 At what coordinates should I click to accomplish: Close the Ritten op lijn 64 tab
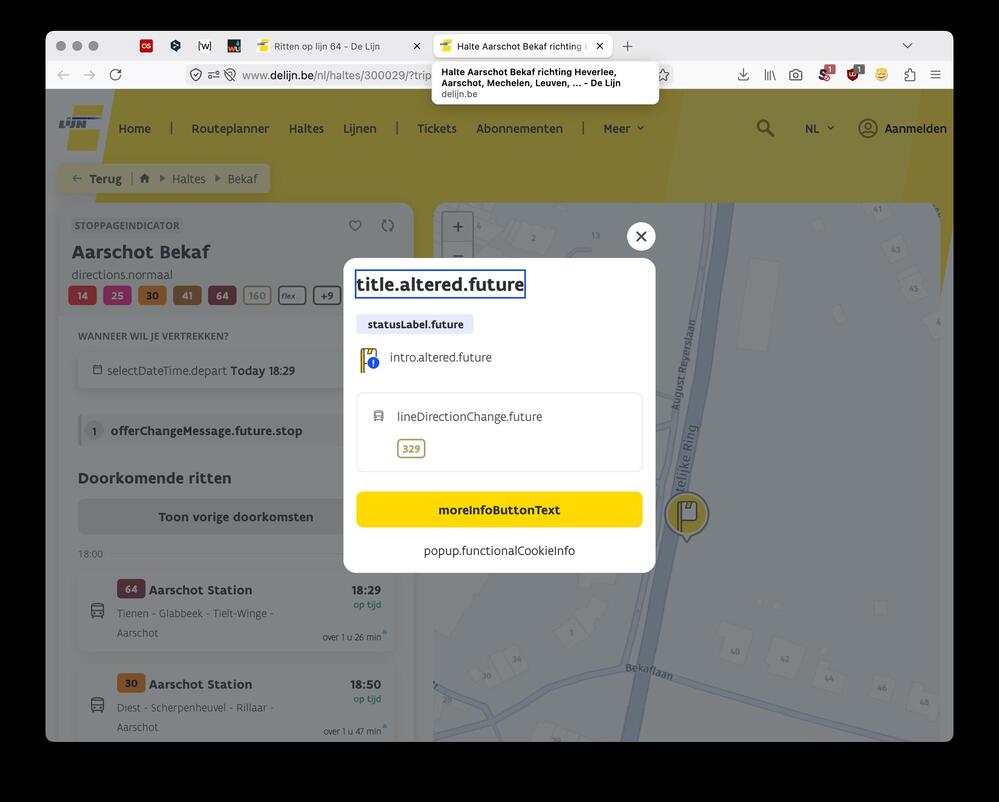(417, 46)
